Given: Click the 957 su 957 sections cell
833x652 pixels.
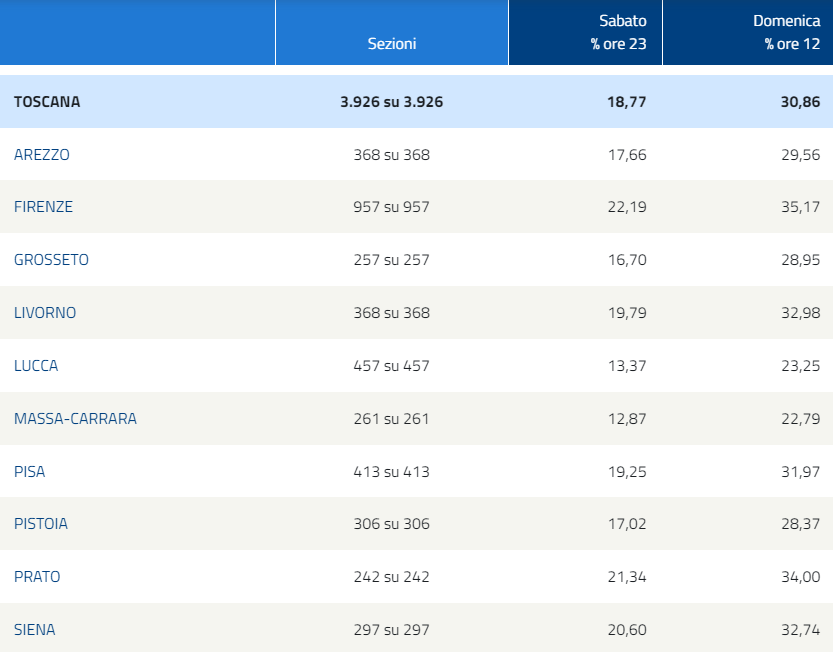Looking at the screenshot, I should (392, 207).
